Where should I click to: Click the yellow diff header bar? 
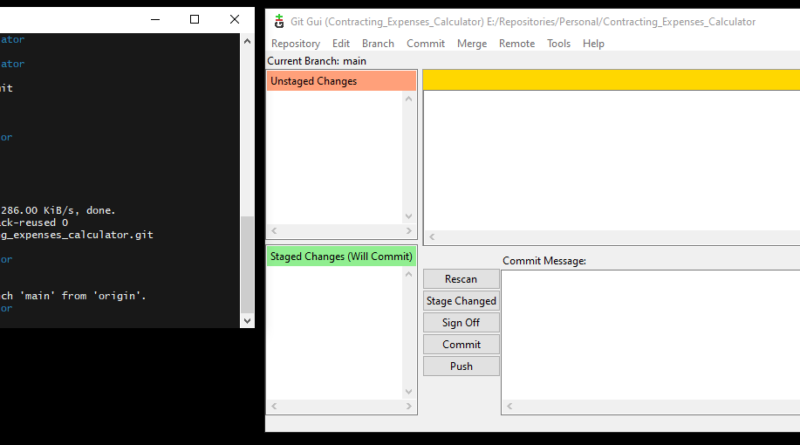point(611,80)
